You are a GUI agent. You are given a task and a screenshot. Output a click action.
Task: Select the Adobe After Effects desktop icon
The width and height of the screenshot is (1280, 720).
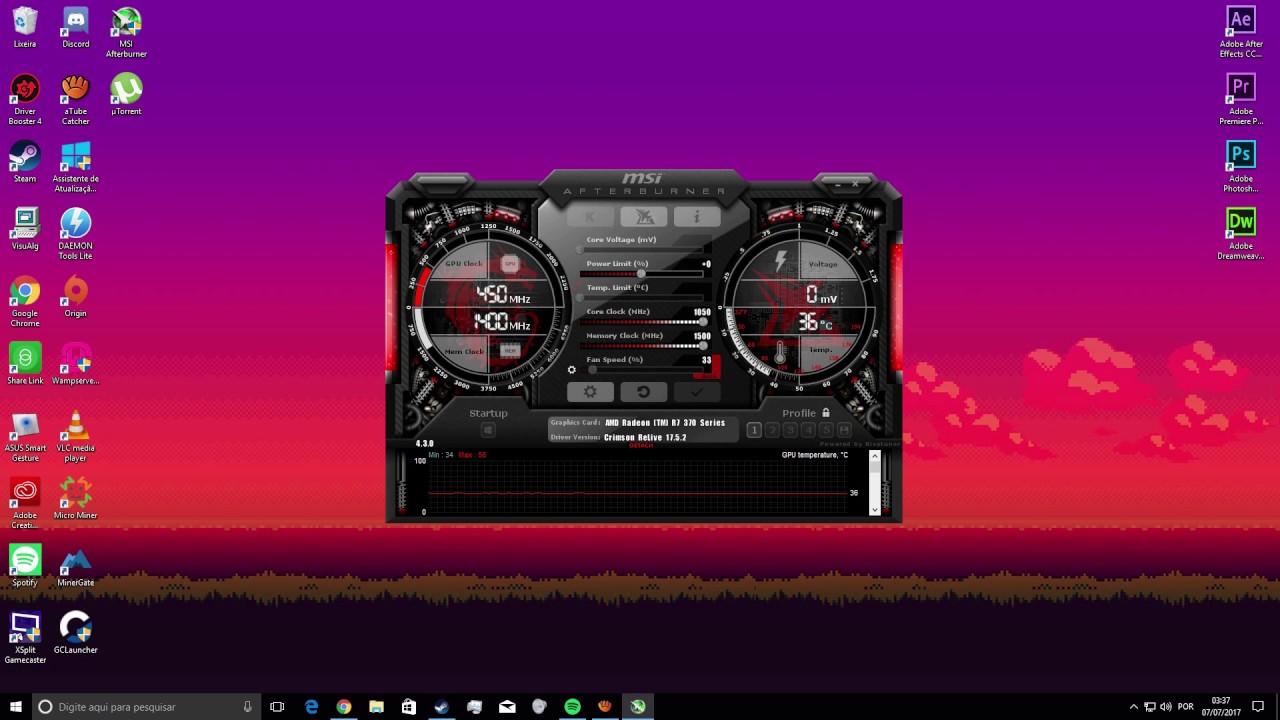point(1241,32)
